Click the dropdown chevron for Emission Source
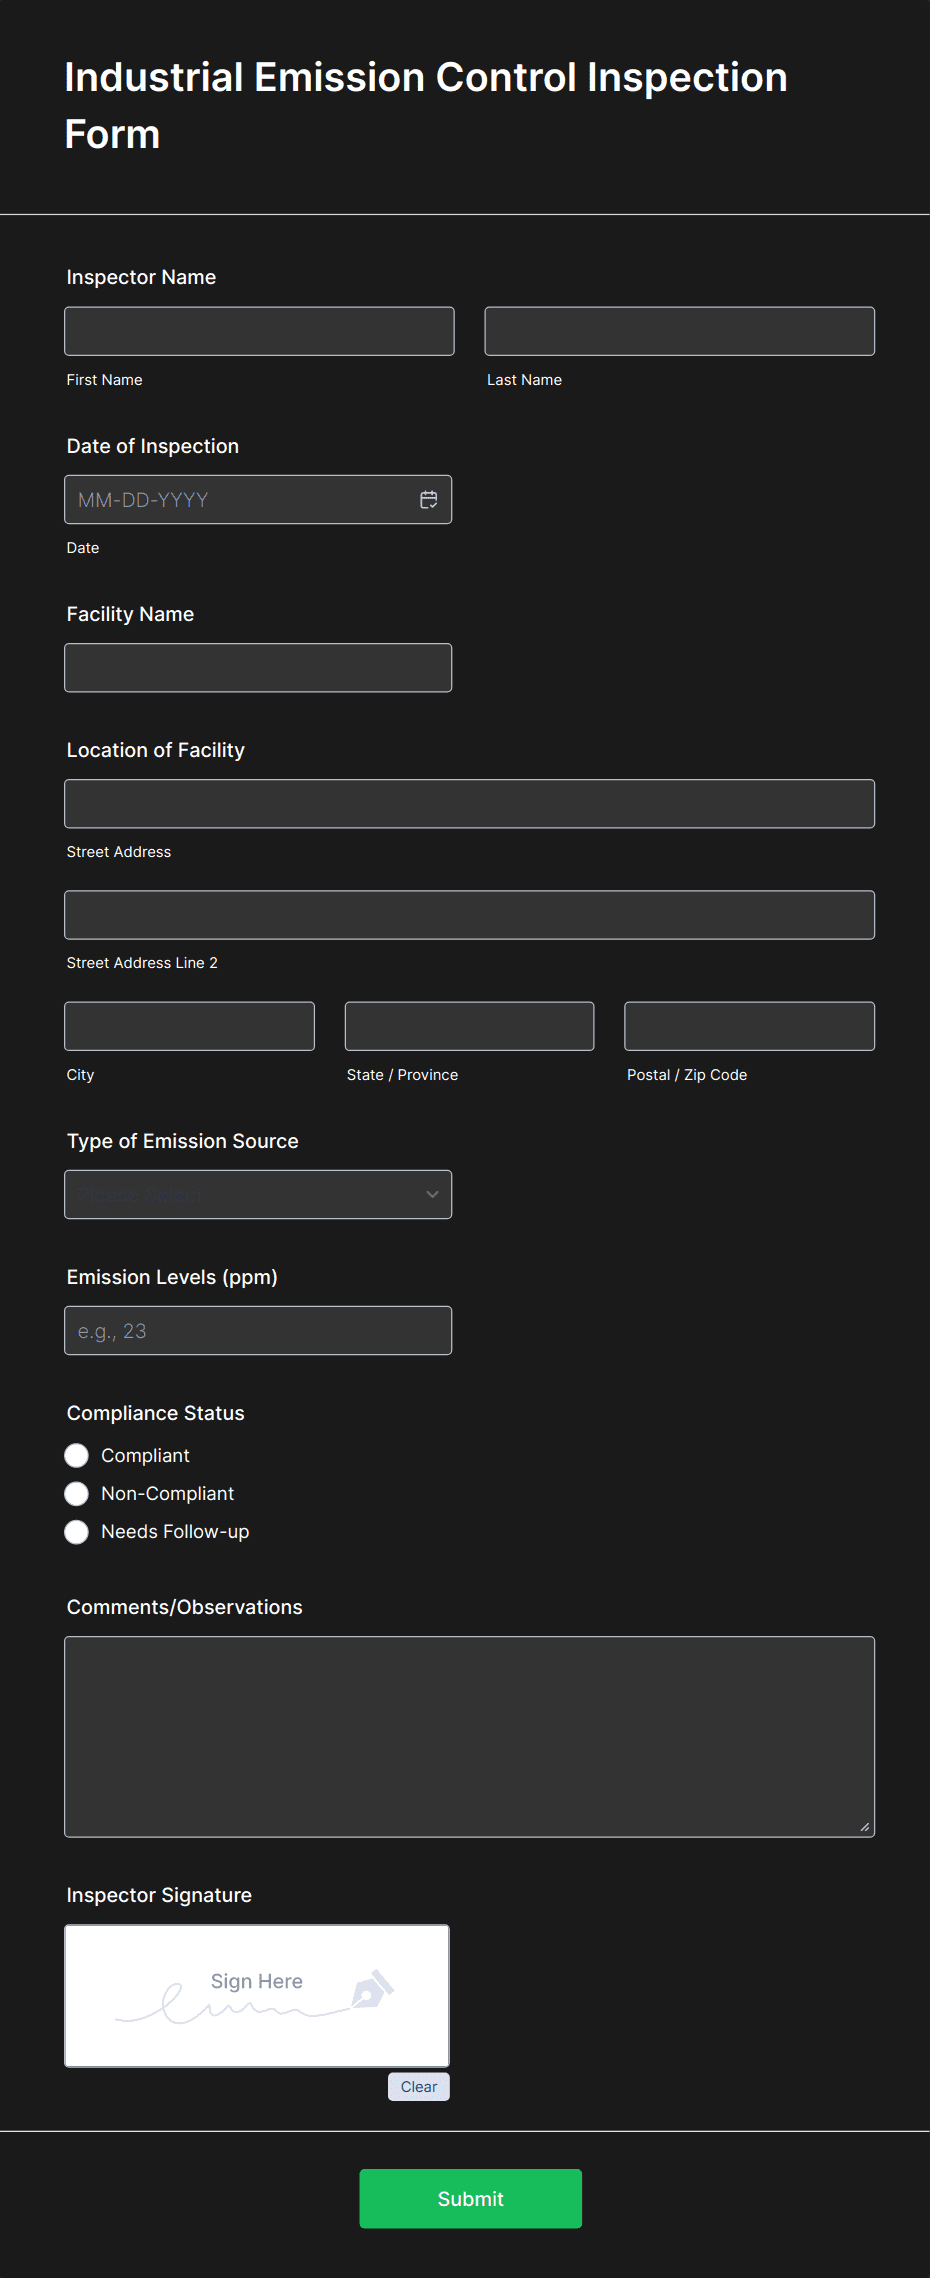Screen dimensions: 930x2278 (432, 1194)
